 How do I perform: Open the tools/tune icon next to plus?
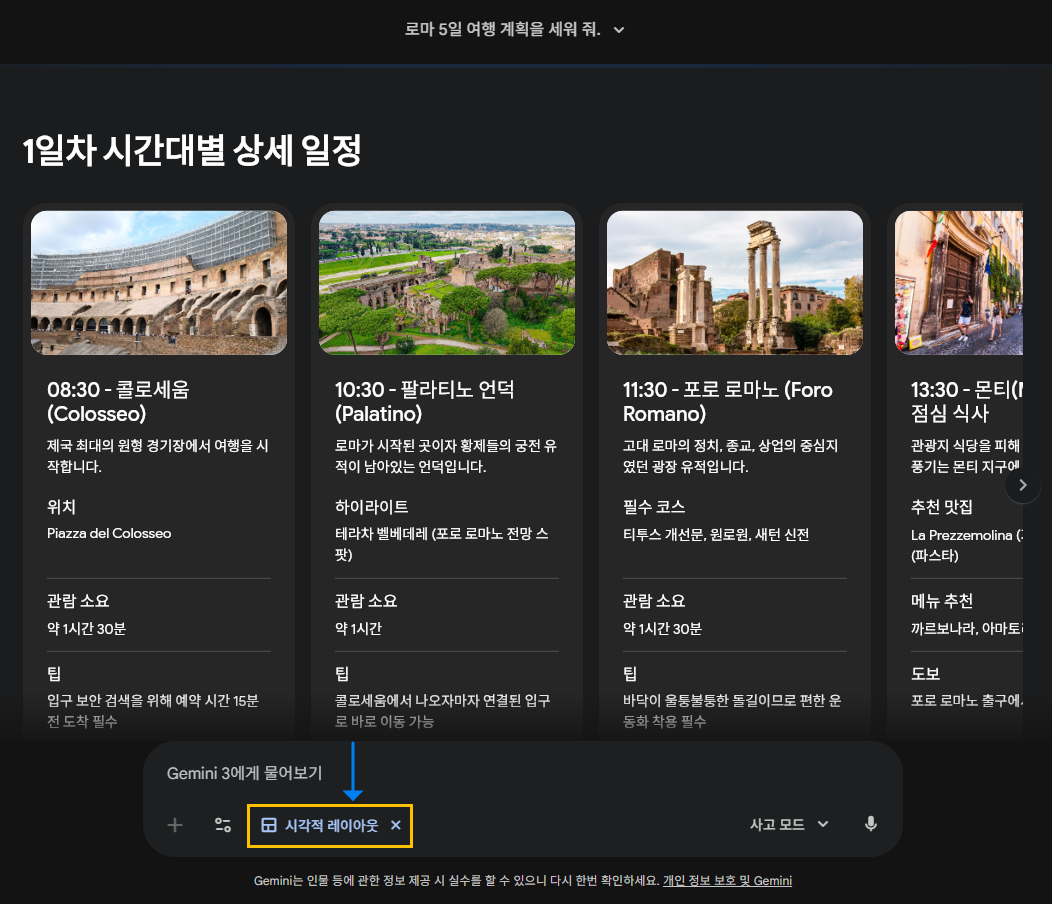[x=222, y=825]
